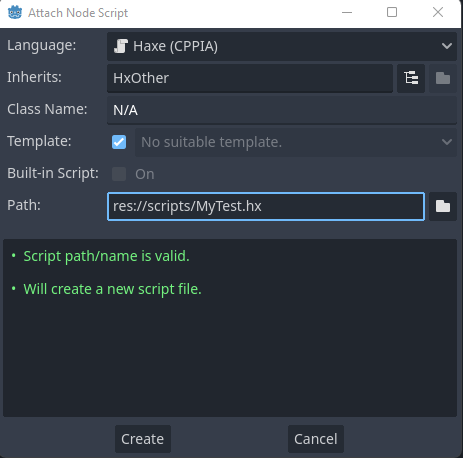
Task: Click the Inherits folder browse icon
Action: (x=443, y=78)
